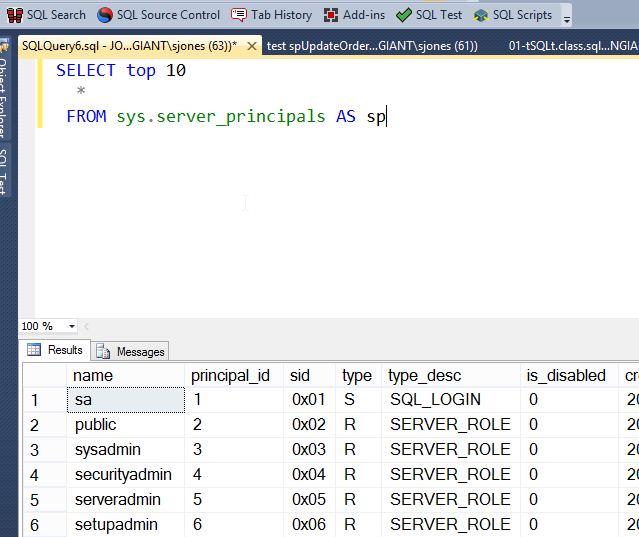Click the Add-ins toolbar icon
Screen dimensions: 639x537
click(355, 15)
